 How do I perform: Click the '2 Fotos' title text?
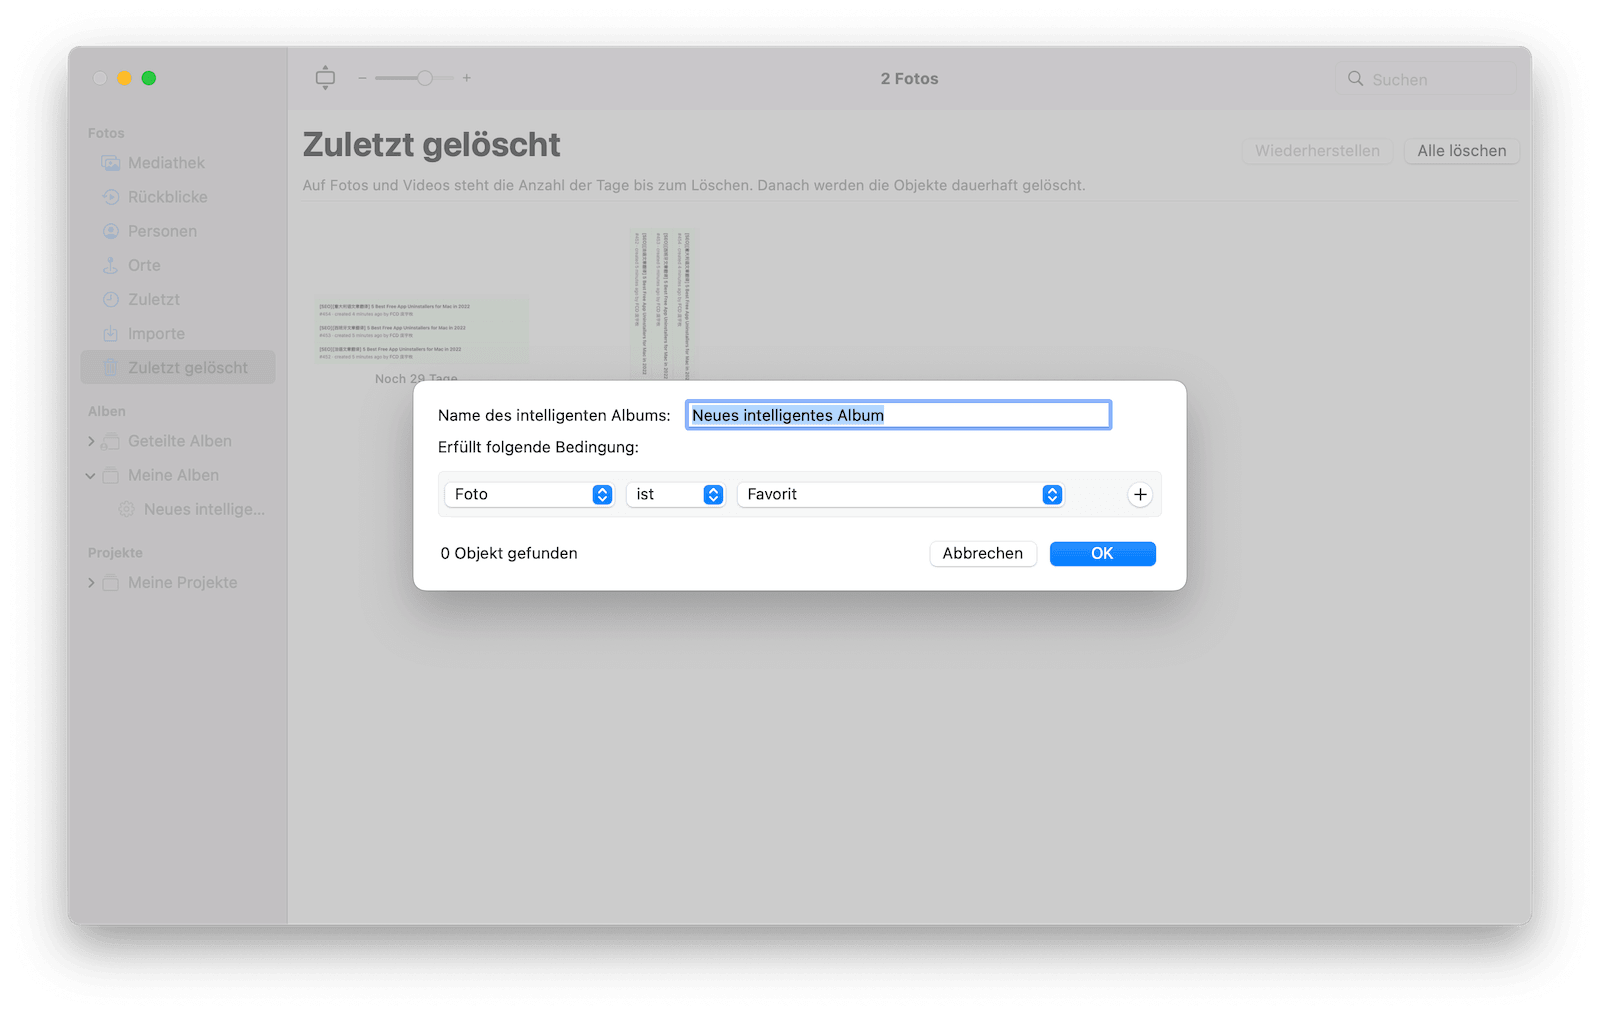[x=909, y=78]
